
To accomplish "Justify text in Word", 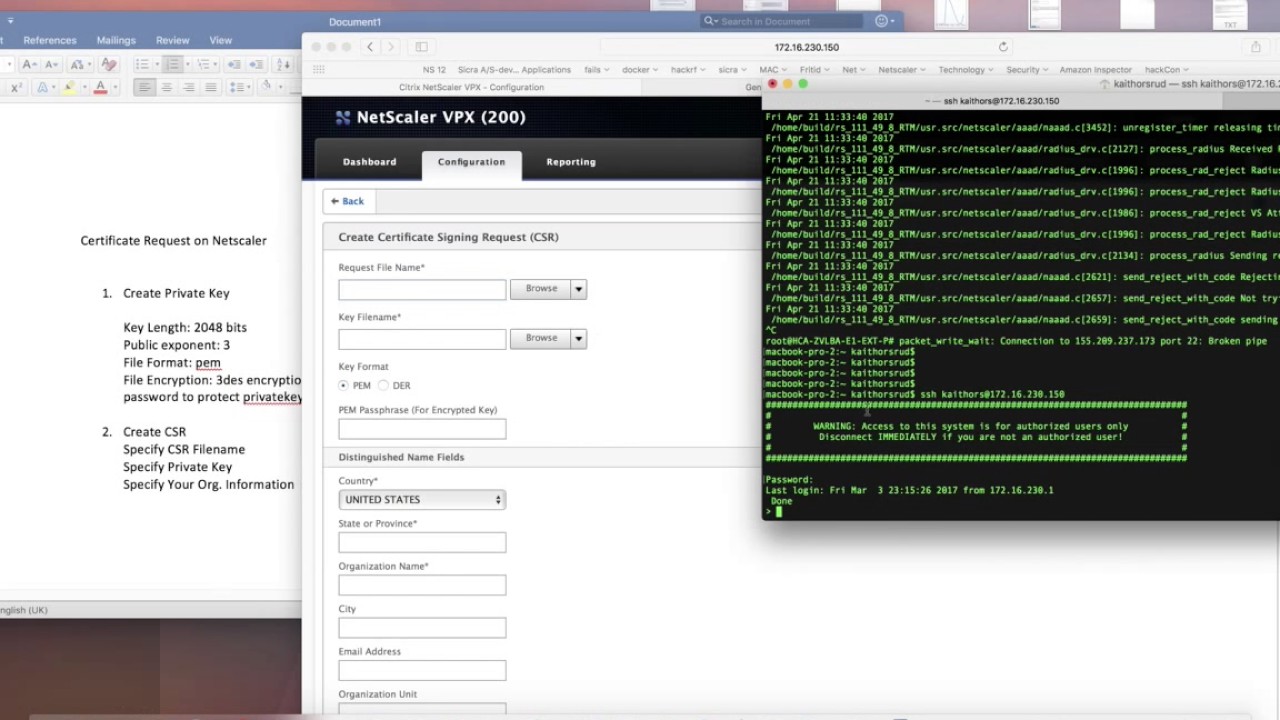I will pos(211,87).
